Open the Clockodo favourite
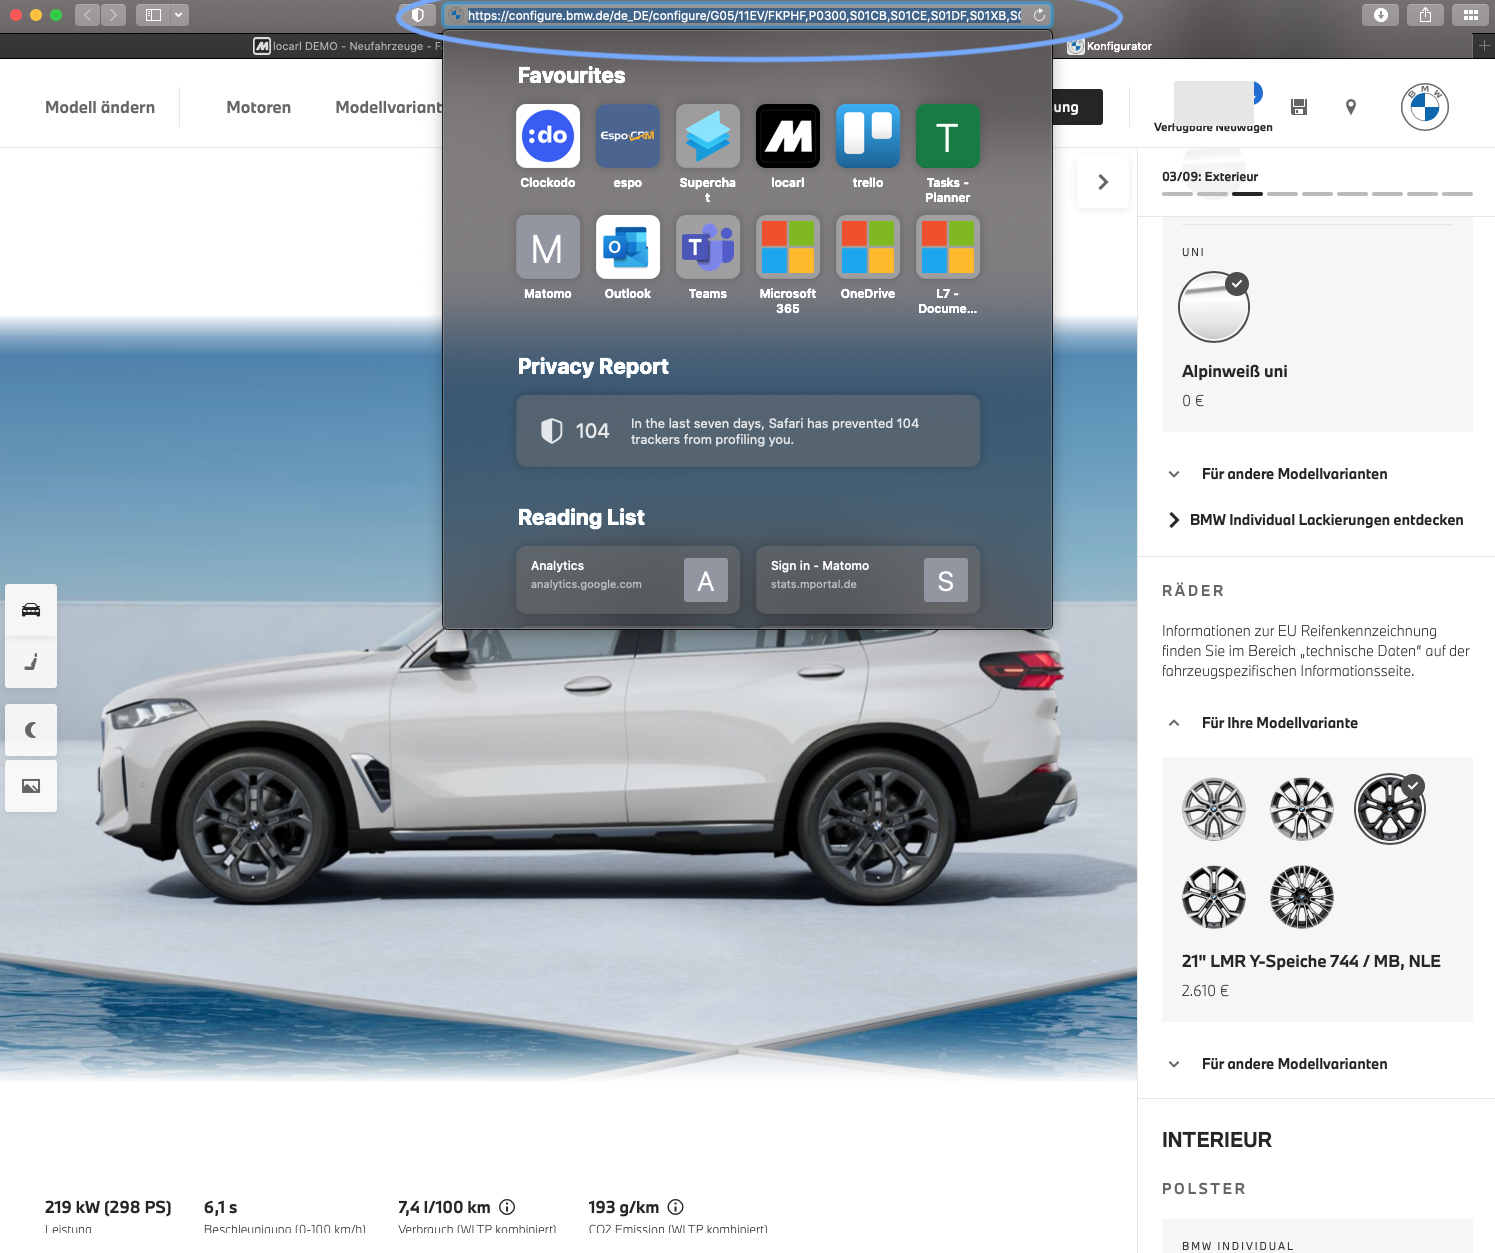 547,136
